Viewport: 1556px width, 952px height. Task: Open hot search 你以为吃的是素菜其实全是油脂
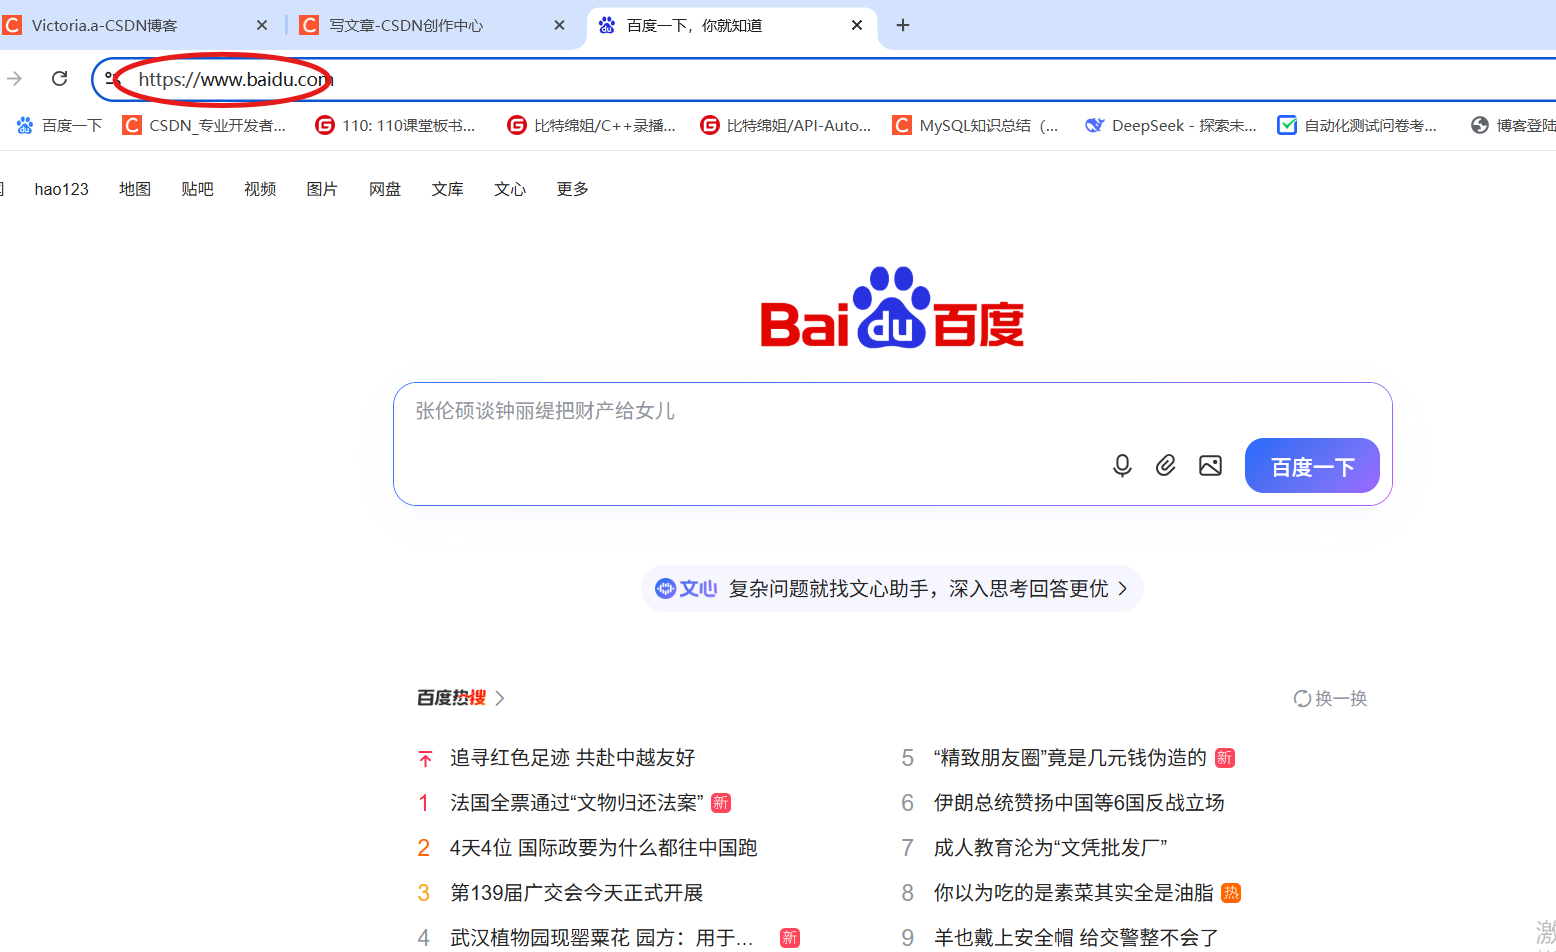(1073, 893)
